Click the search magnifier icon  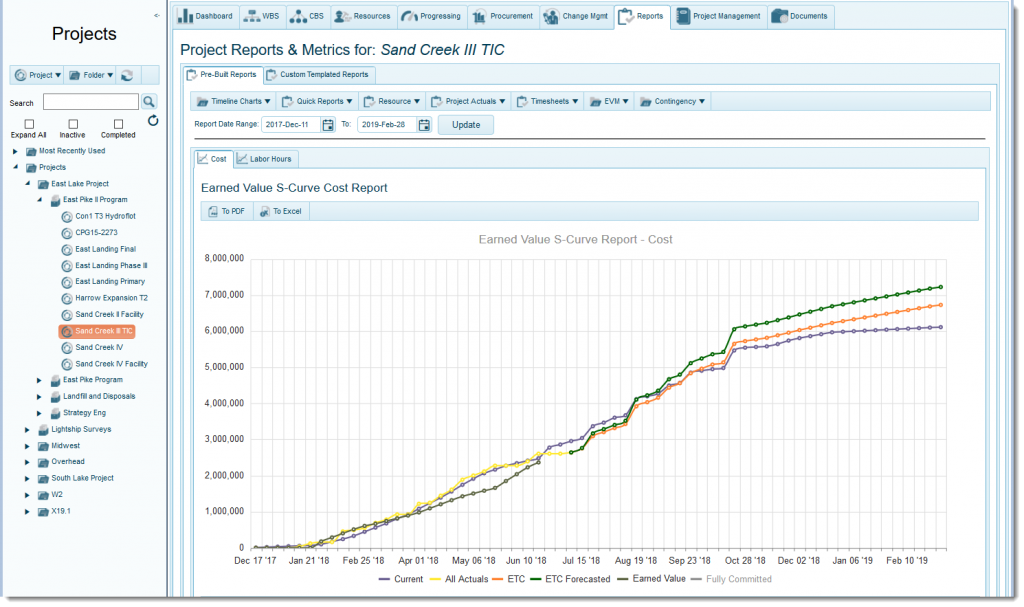[148, 101]
